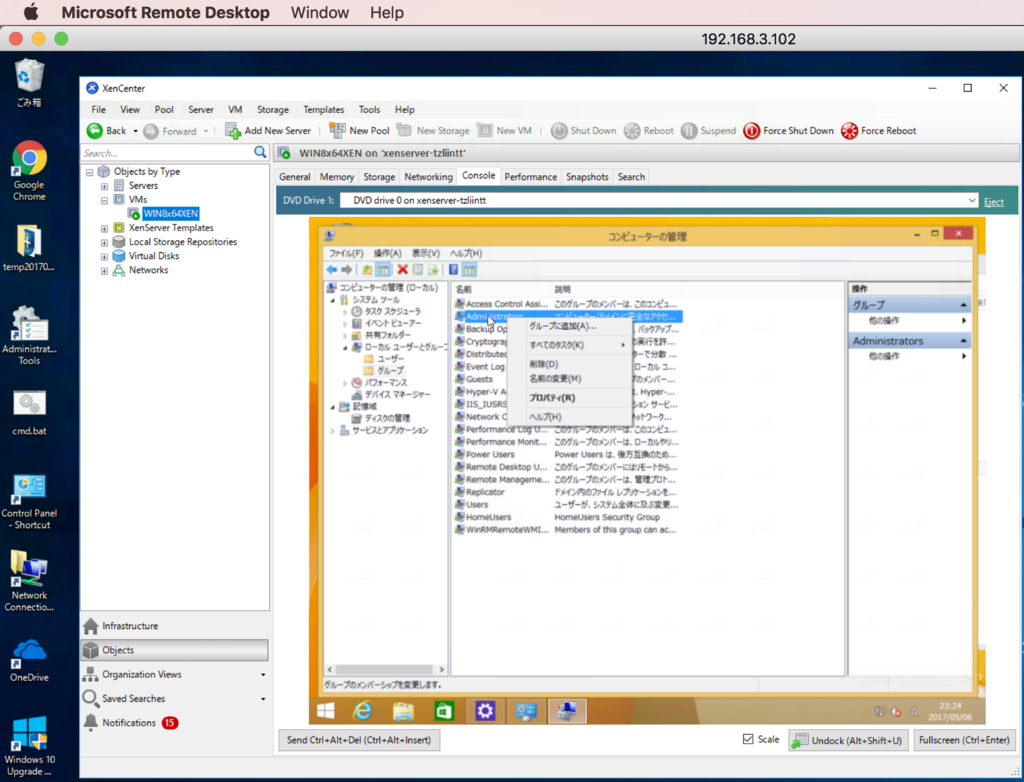Open the macOS Window menu
The image size is (1024, 782).
tap(320, 12)
